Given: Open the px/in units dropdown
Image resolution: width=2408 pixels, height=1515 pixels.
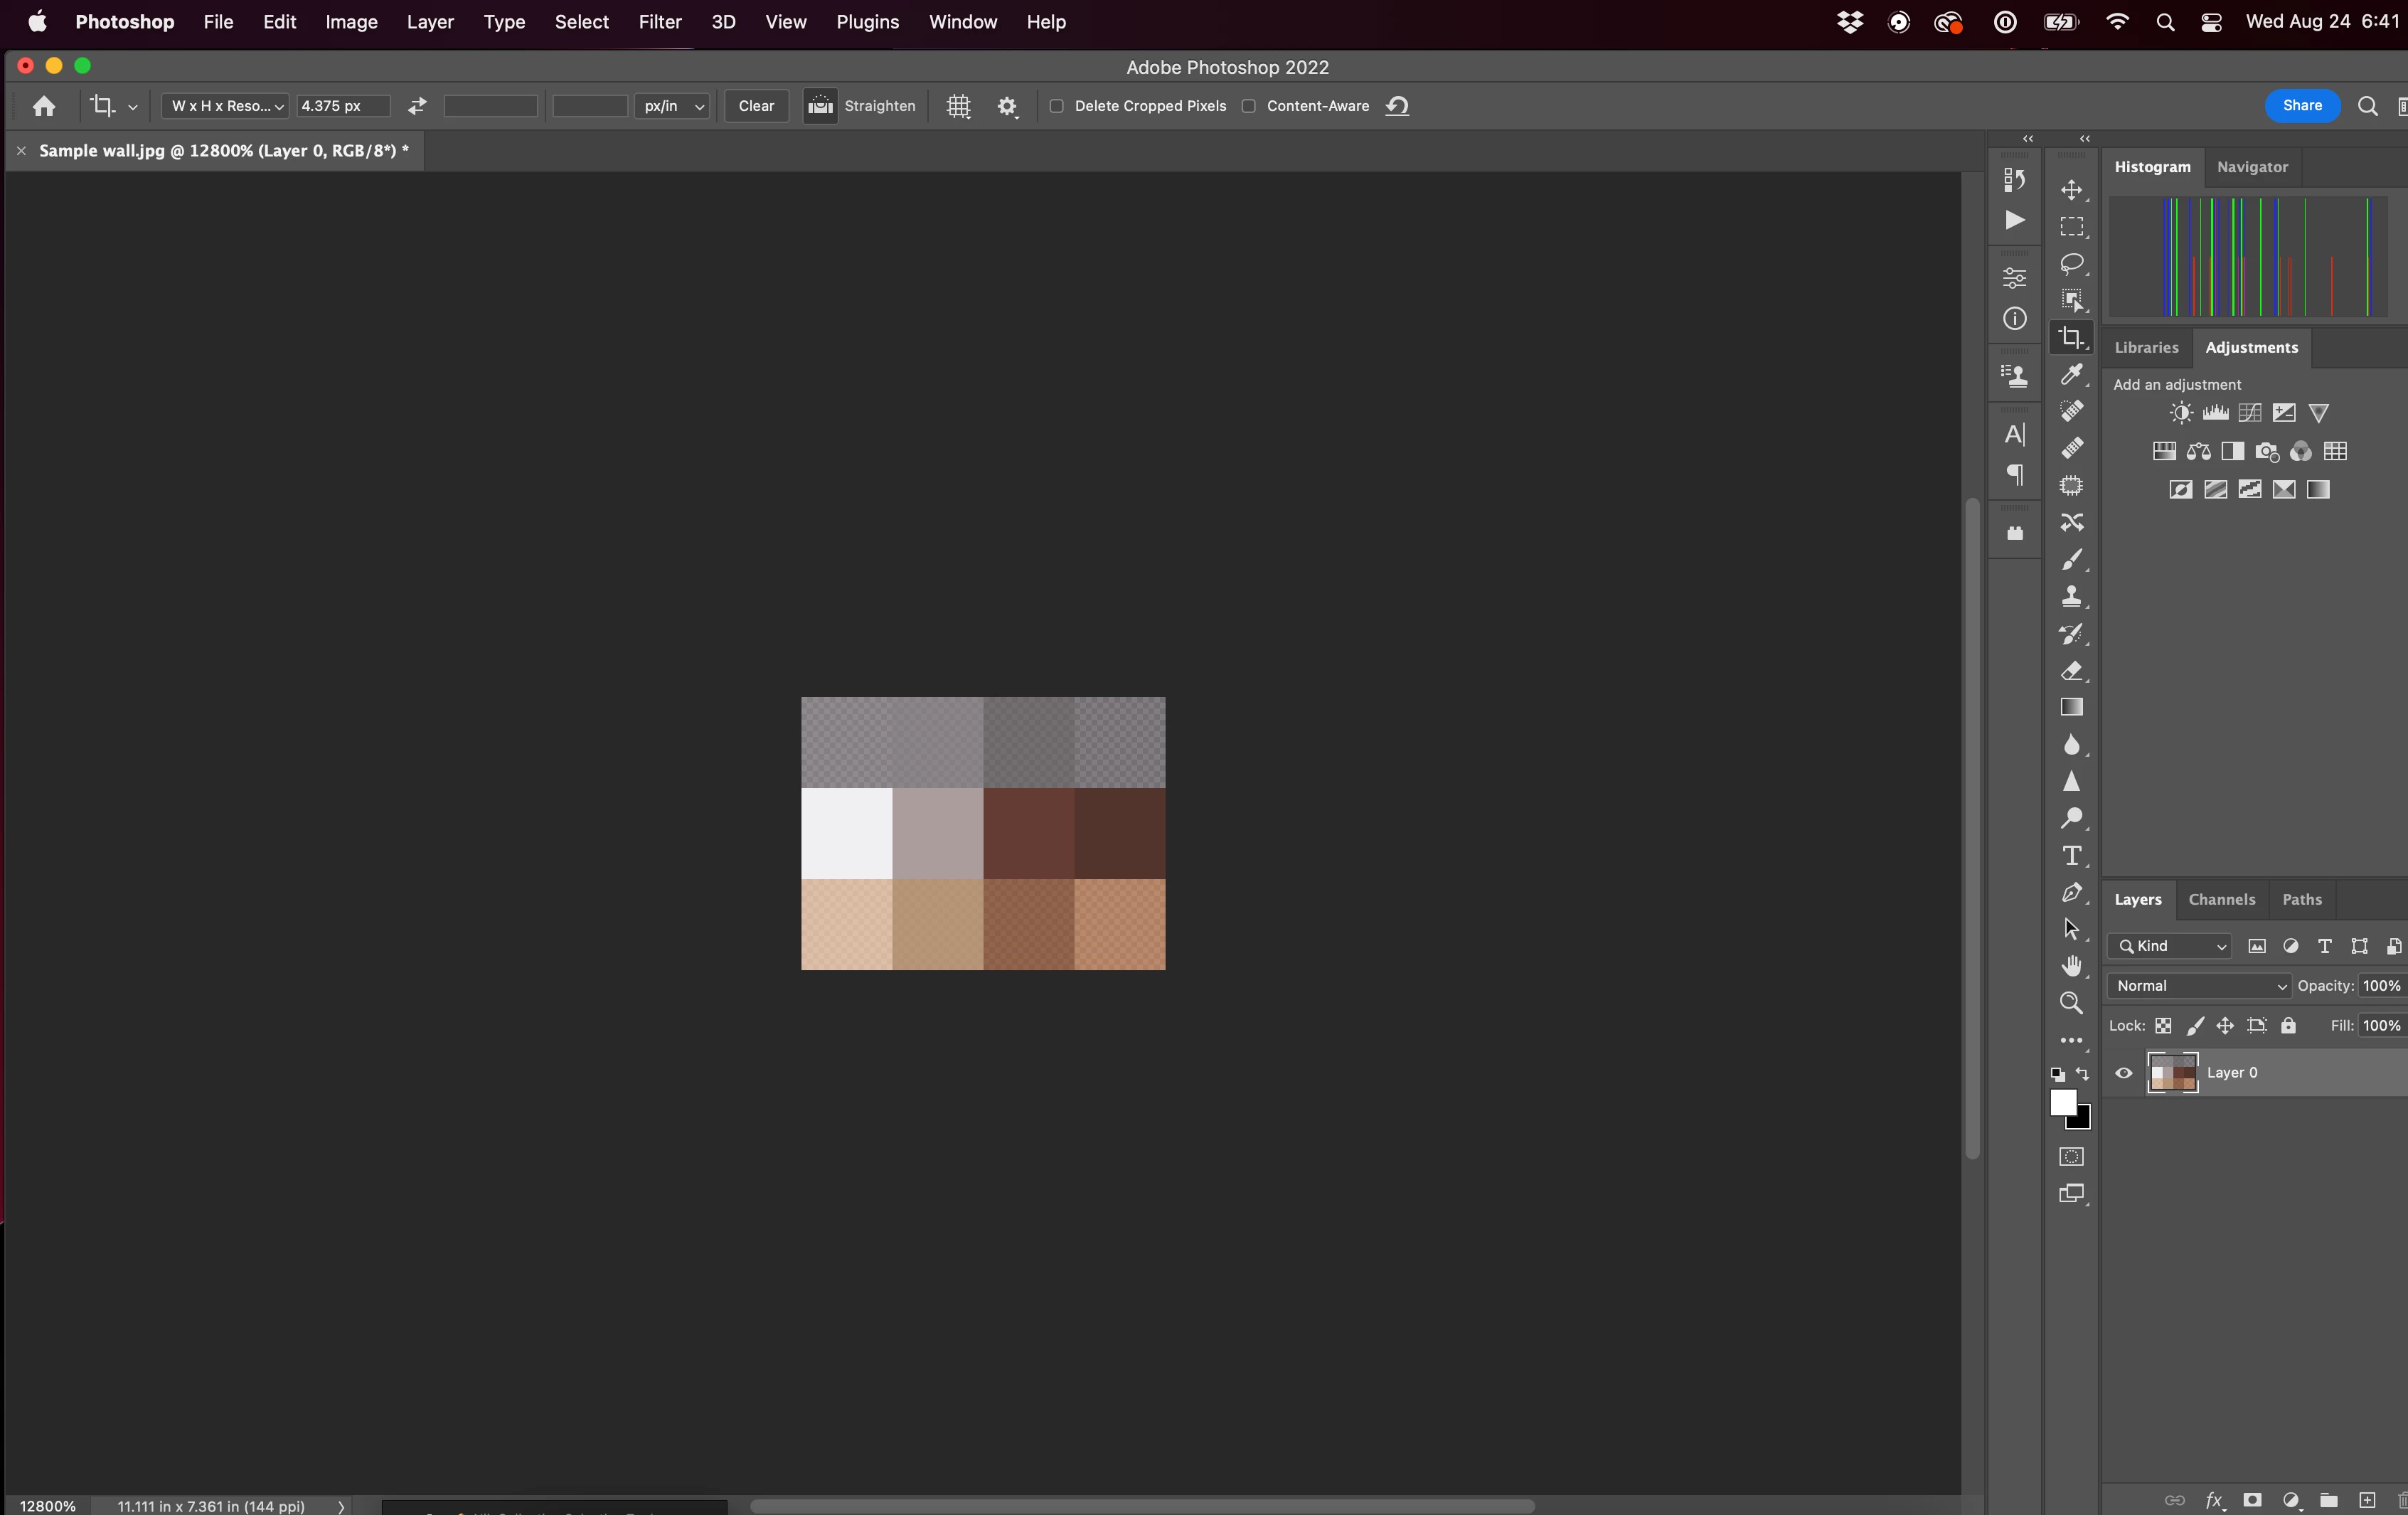Looking at the screenshot, I should point(673,106).
